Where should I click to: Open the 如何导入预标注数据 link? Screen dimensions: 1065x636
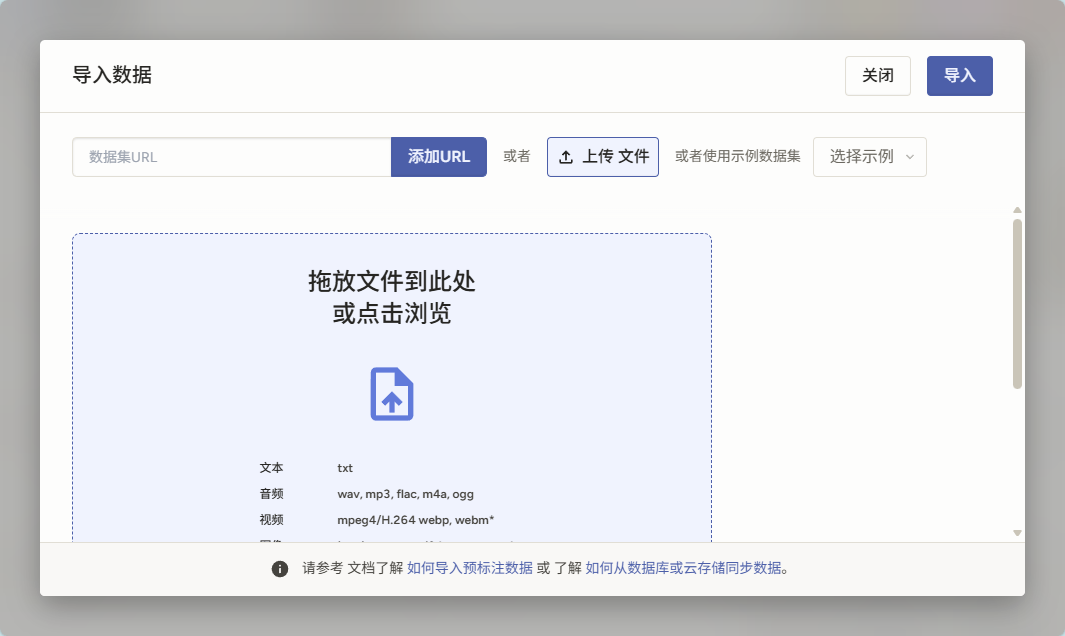click(470, 568)
